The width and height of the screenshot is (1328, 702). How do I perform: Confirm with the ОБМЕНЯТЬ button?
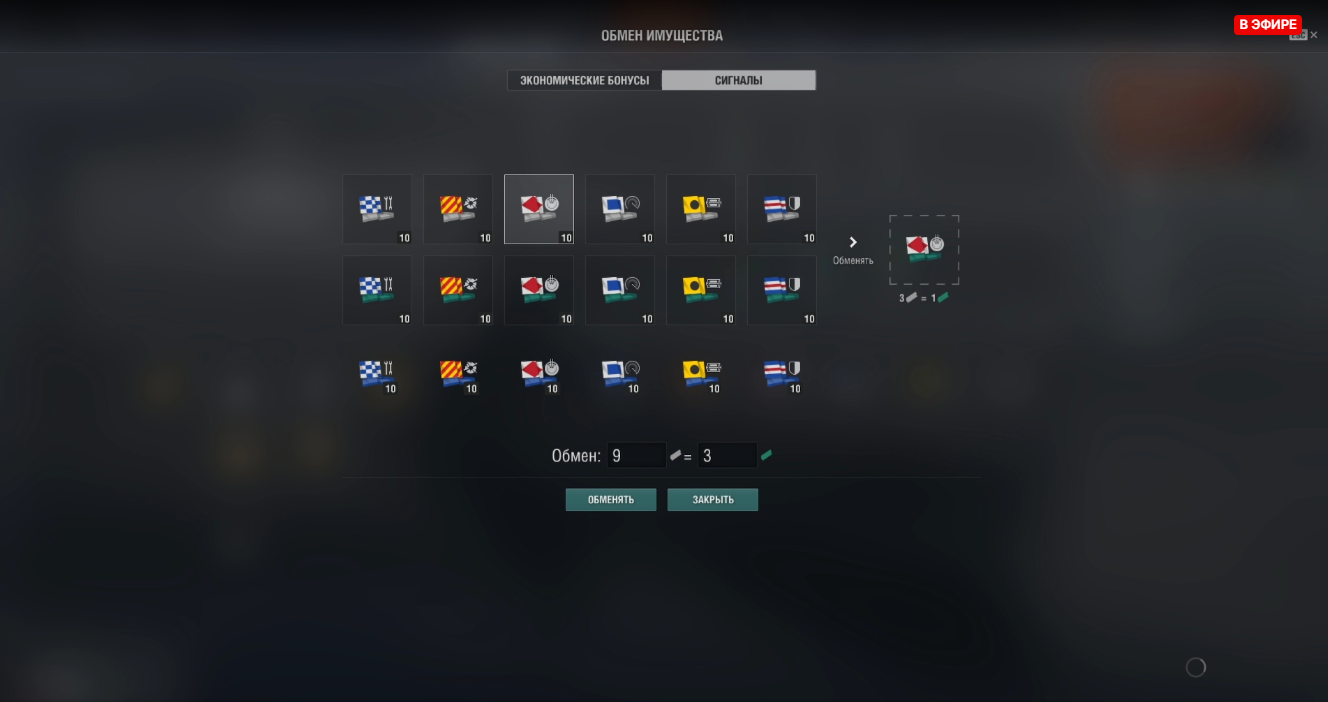(611, 500)
